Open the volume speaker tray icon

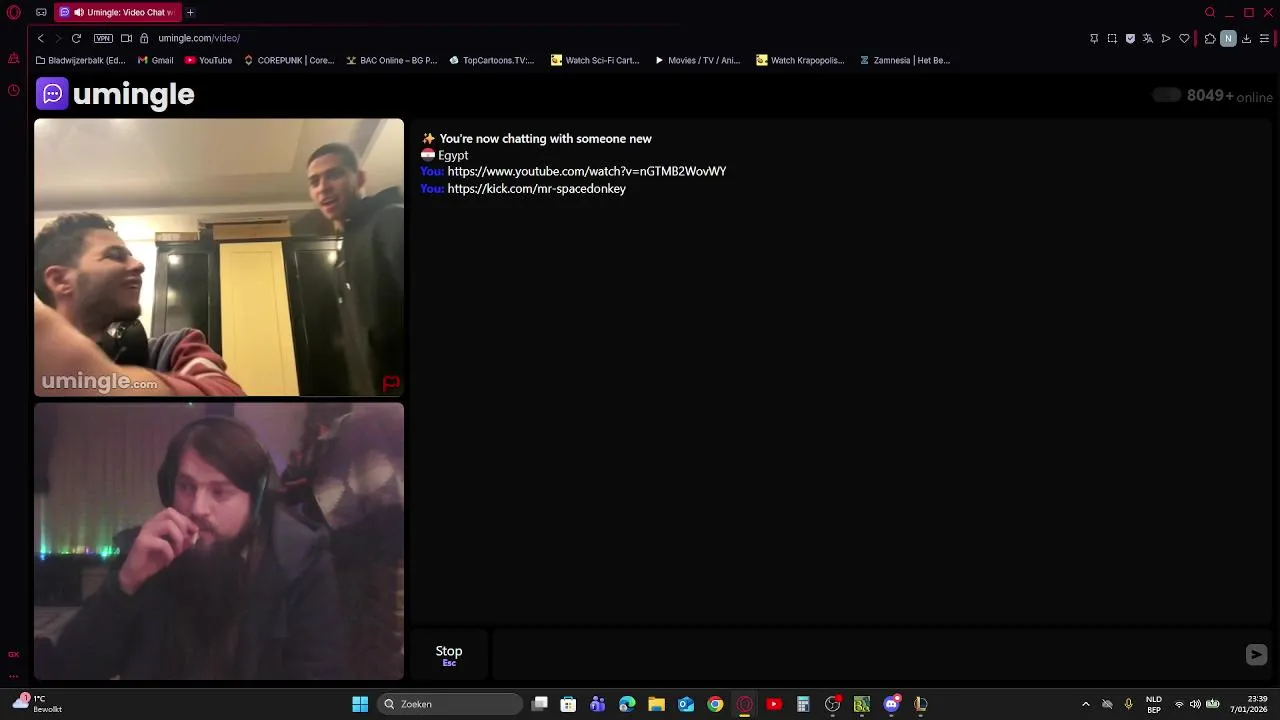(1195, 704)
